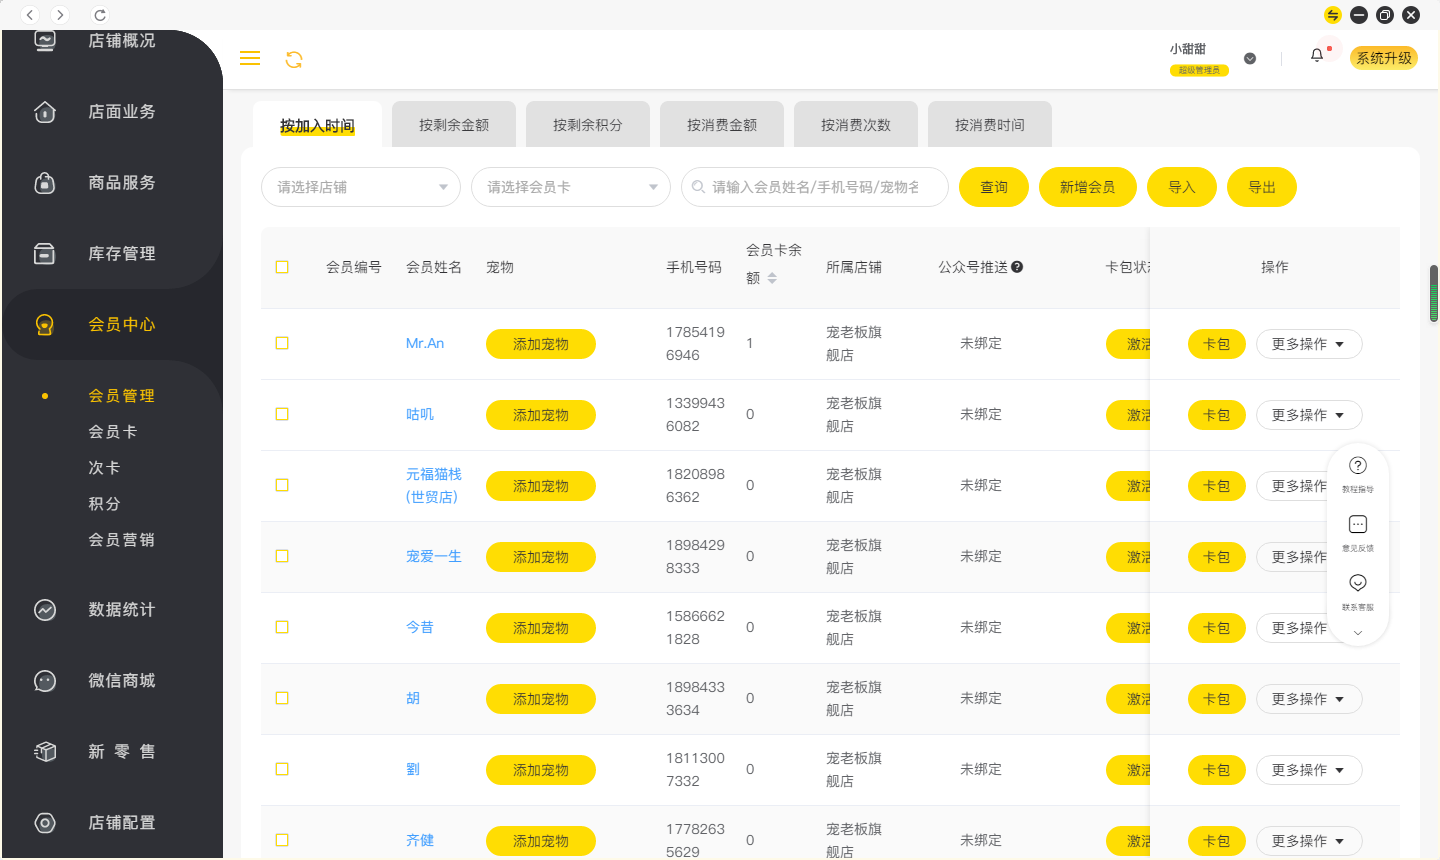Click the yellow switch icon in title bar

[1333, 15]
